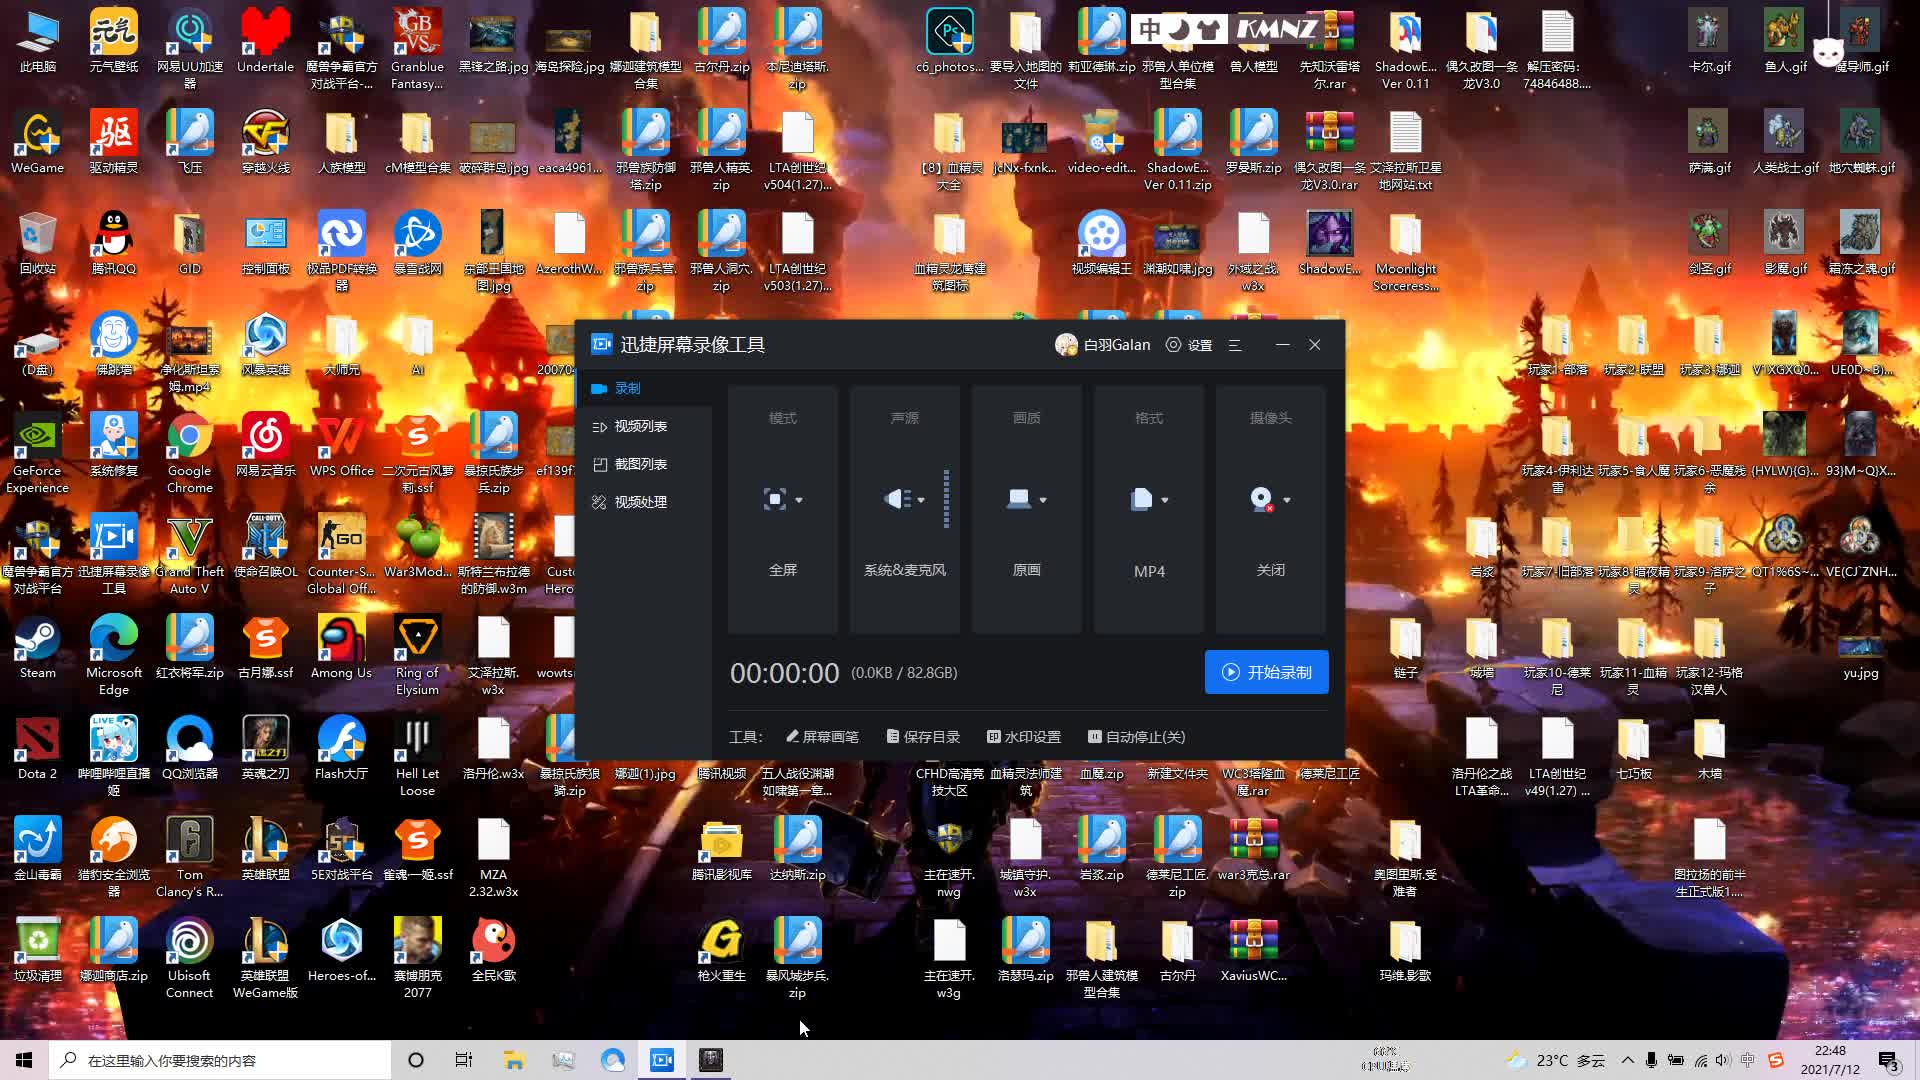The width and height of the screenshot is (1920, 1080).
Task: Select the Among Us desktop icon
Action: (342, 647)
